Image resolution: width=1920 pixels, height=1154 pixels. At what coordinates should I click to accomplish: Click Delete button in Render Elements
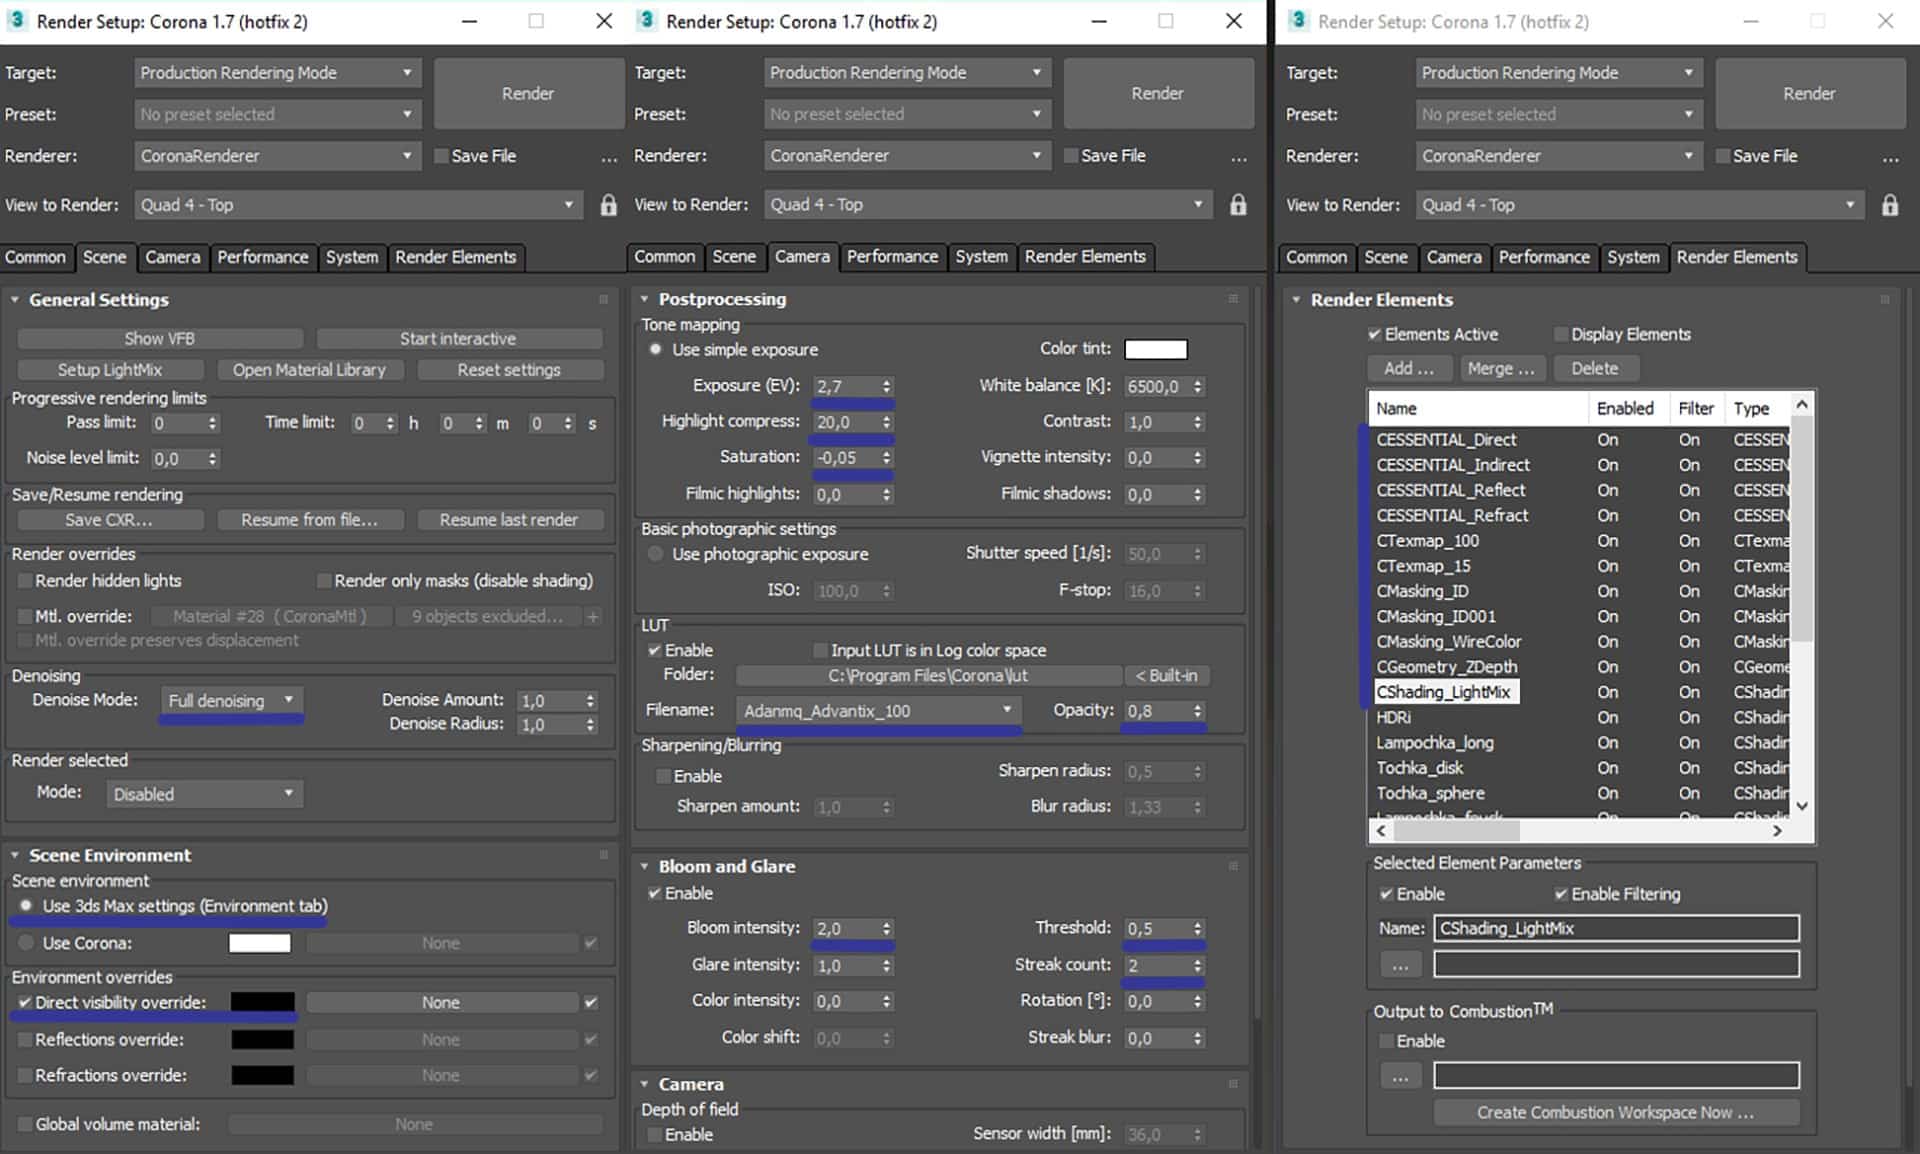1594,368
